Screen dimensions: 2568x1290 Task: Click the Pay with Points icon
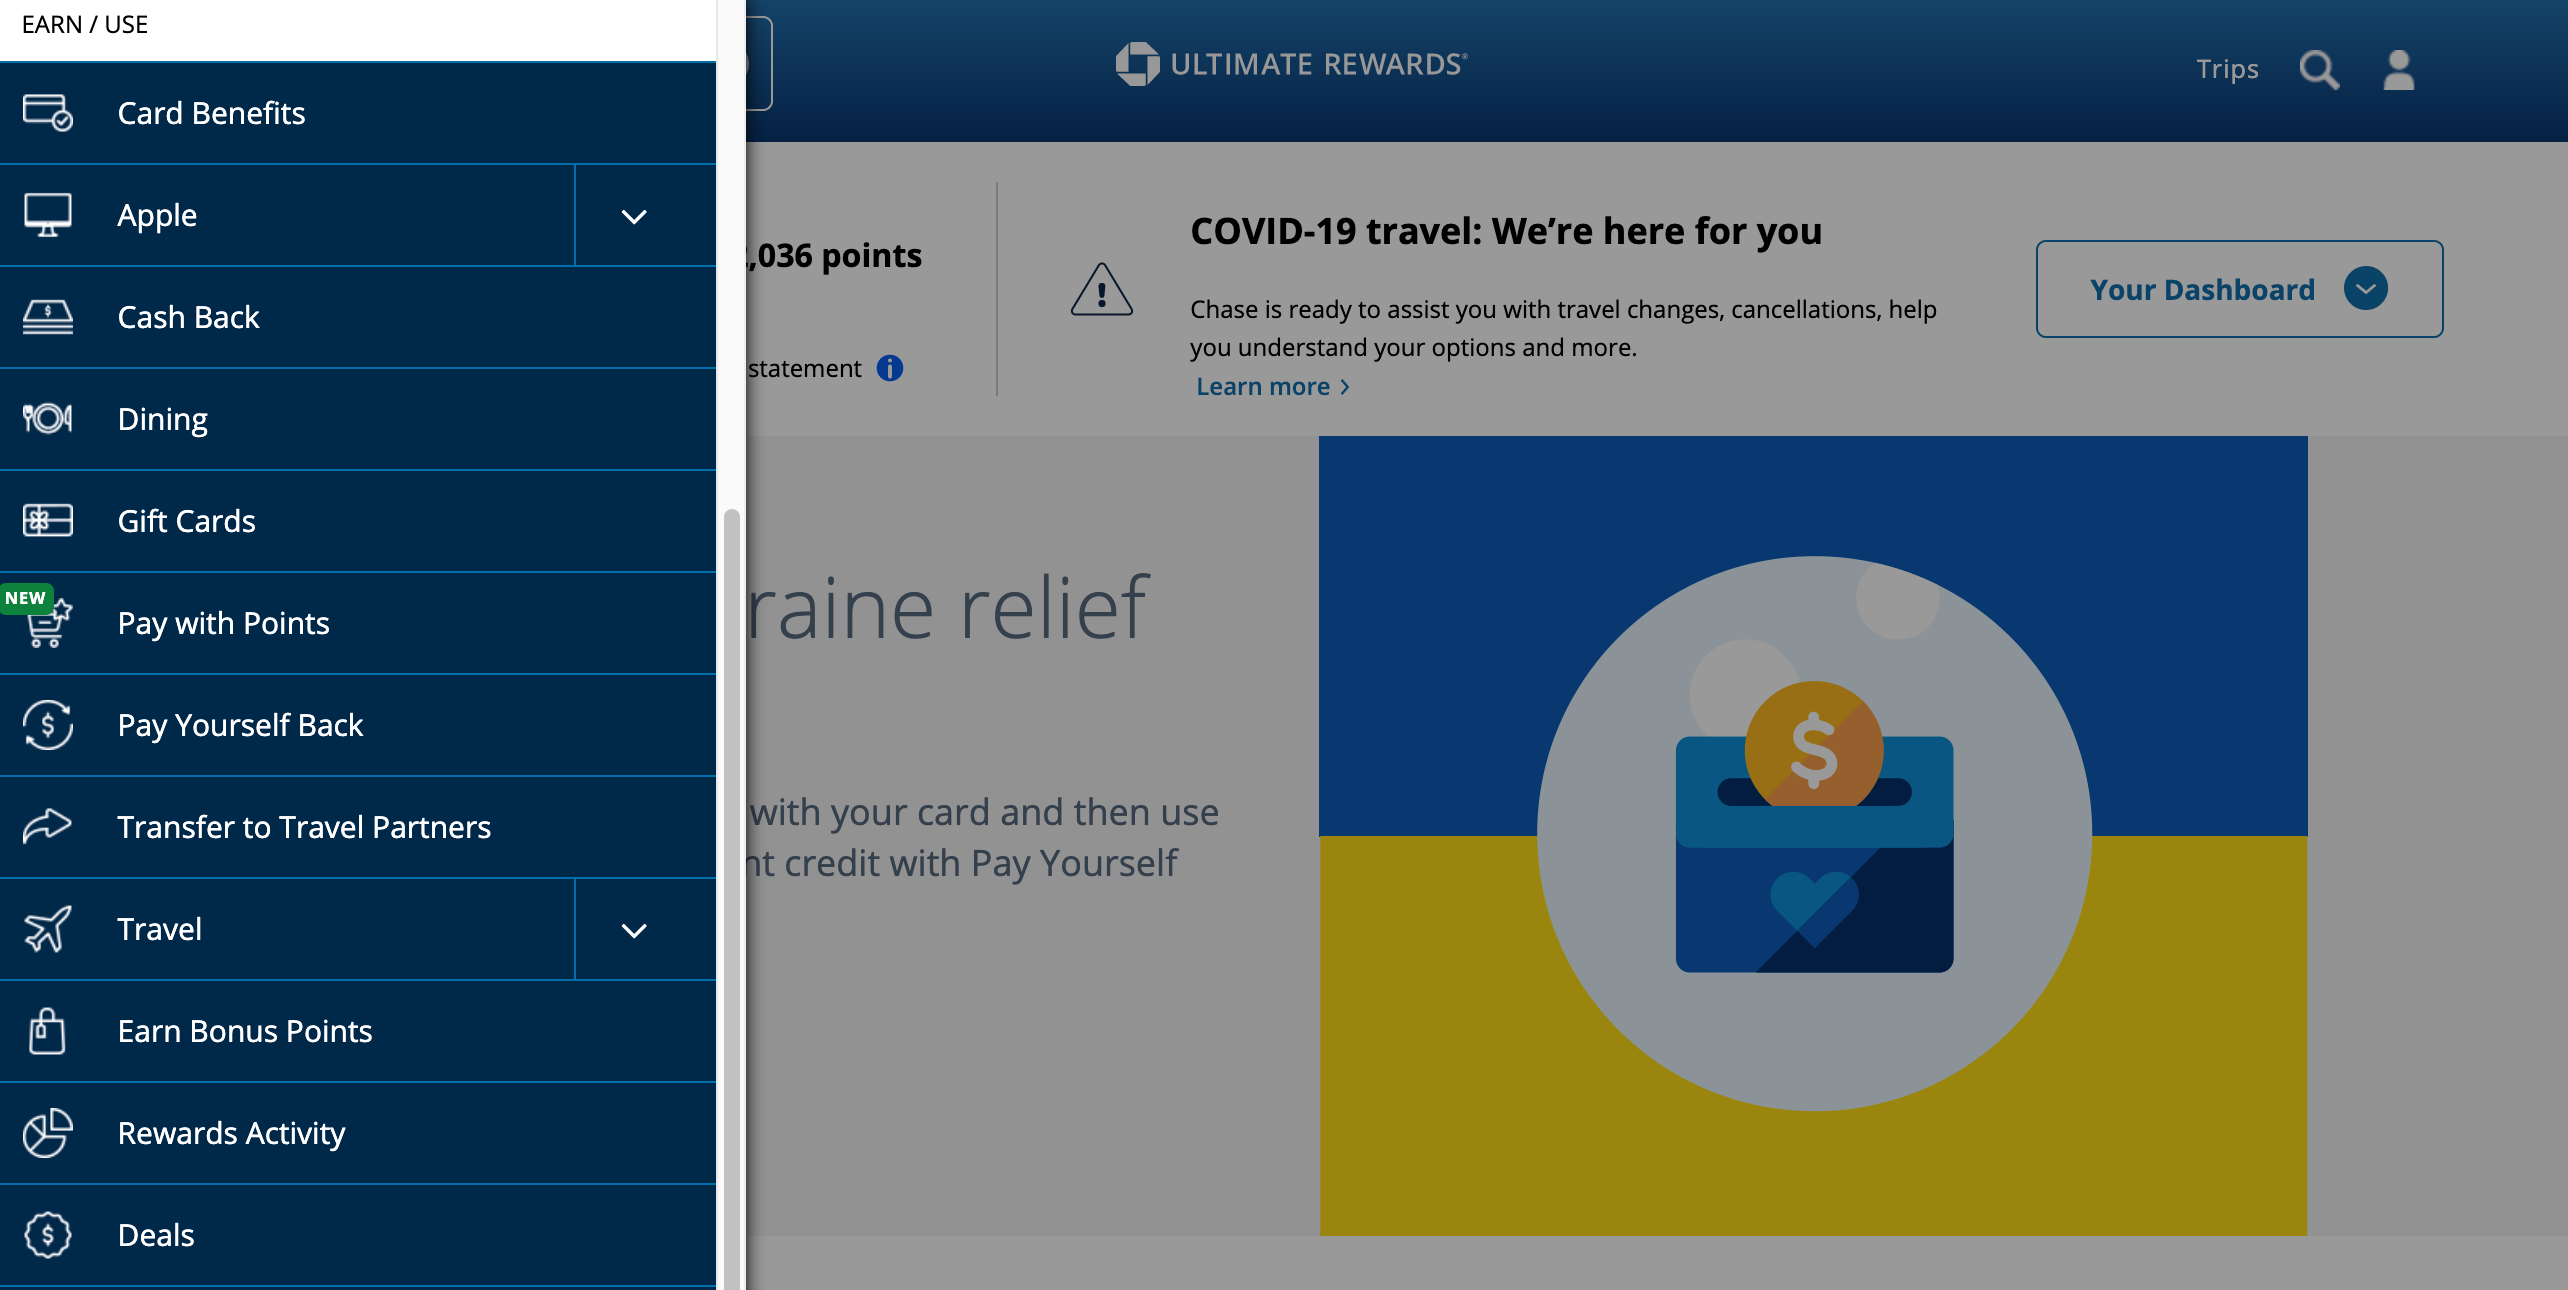[48, 622]
